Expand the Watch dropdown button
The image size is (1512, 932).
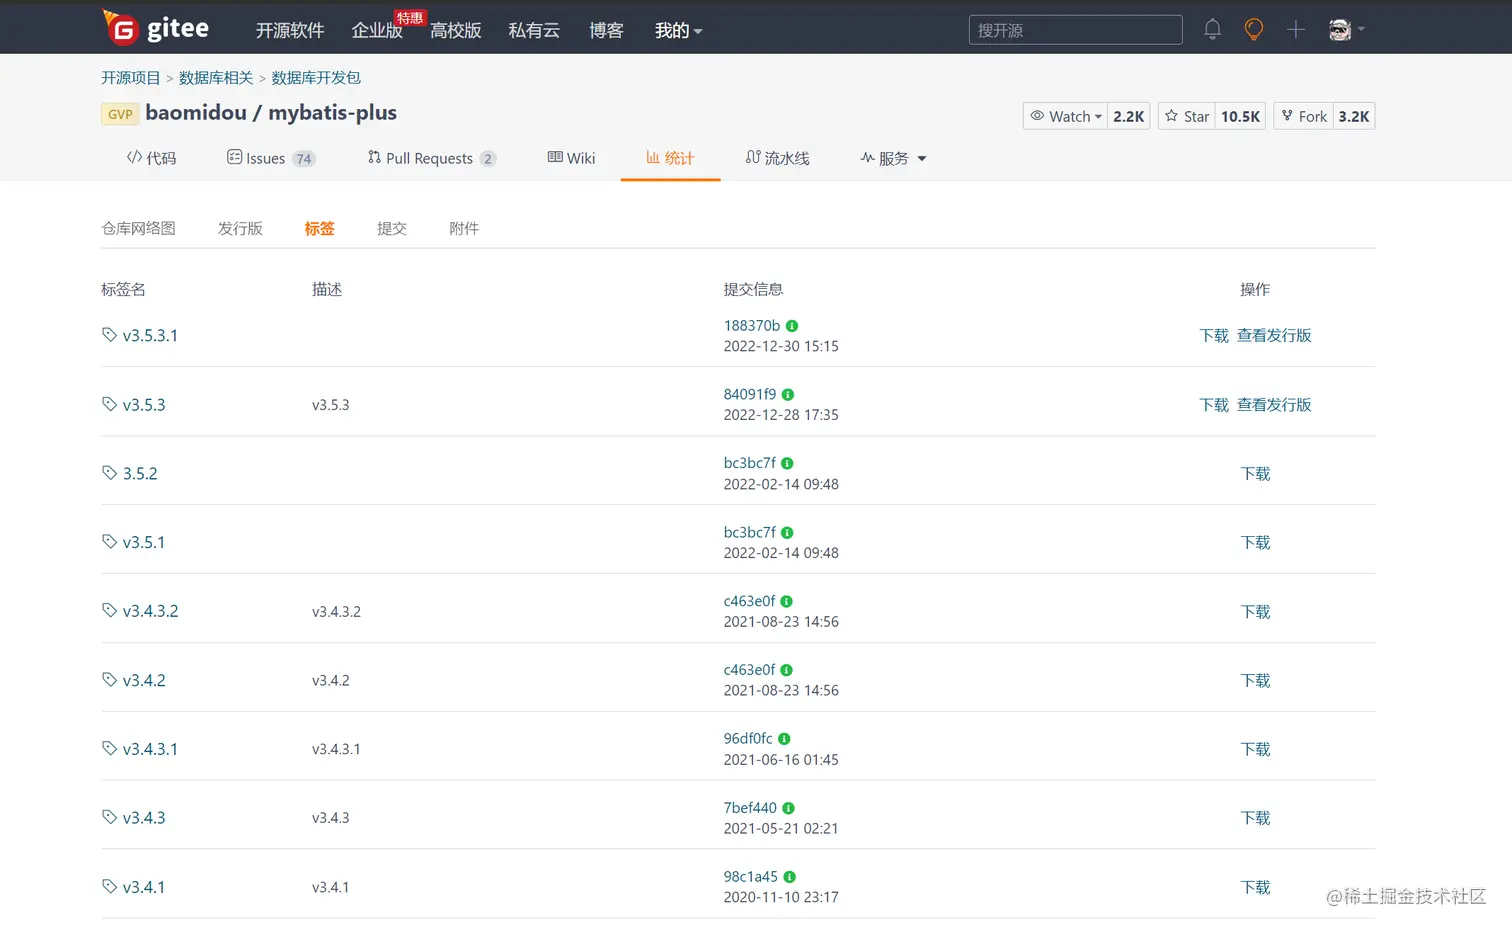pos(1065,116)
